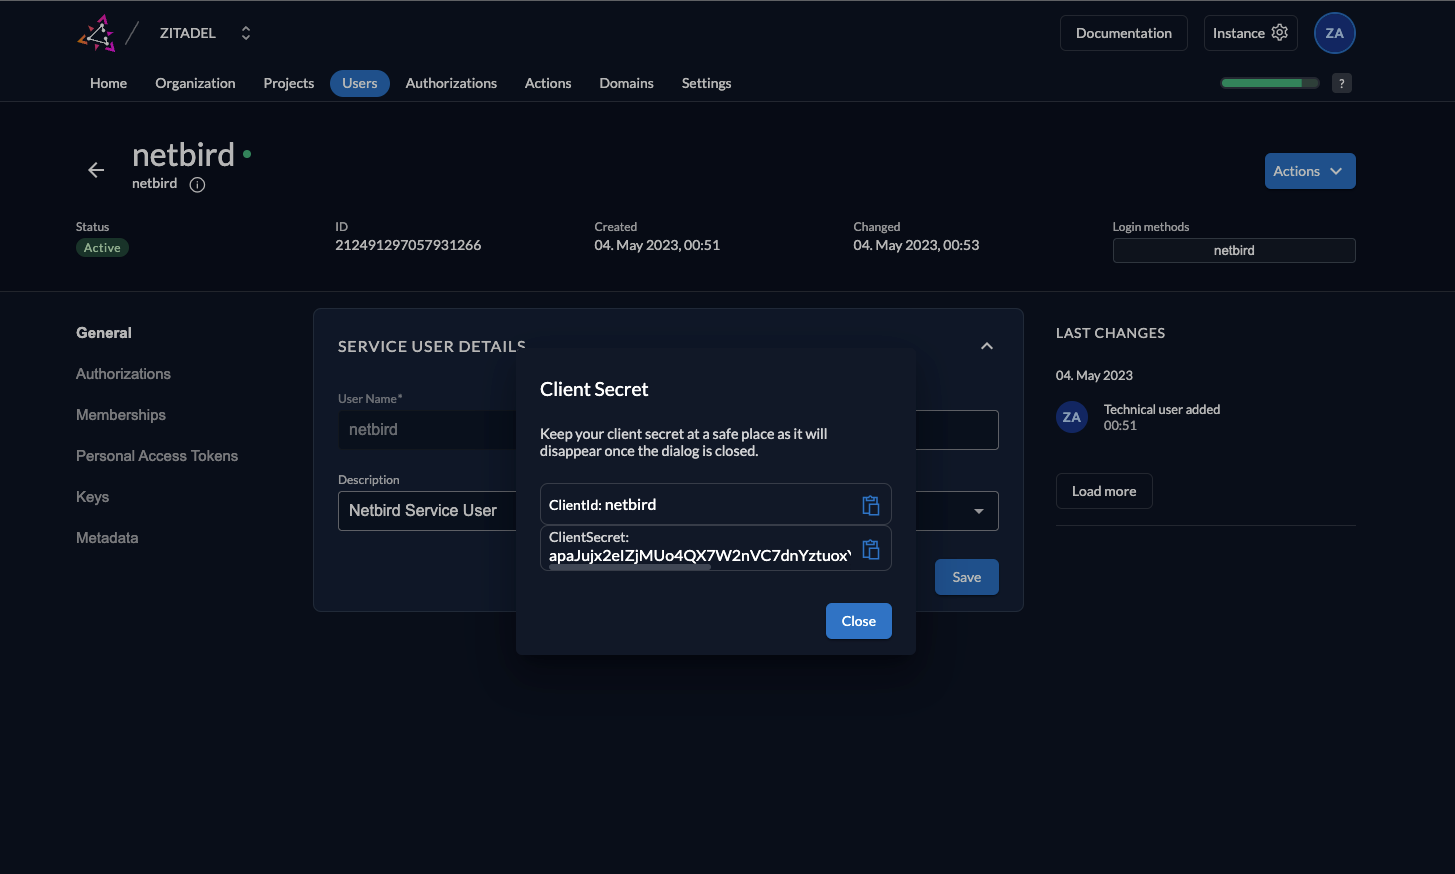Image resolution: width=1455 pixels, height=874 pixels.
Task: Open Authorizations in the side menu
Action: (x=123, y=374)
